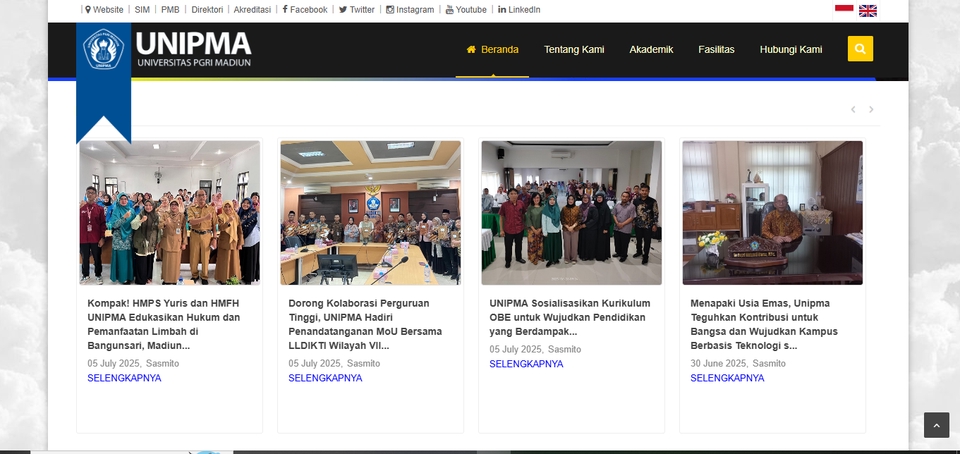The height and width of the screenshot is (454, 960).
Task: Click the UNIPMA Universitas PGRI Madiun title
Action: pyautogui.click(x=193, y=49)
